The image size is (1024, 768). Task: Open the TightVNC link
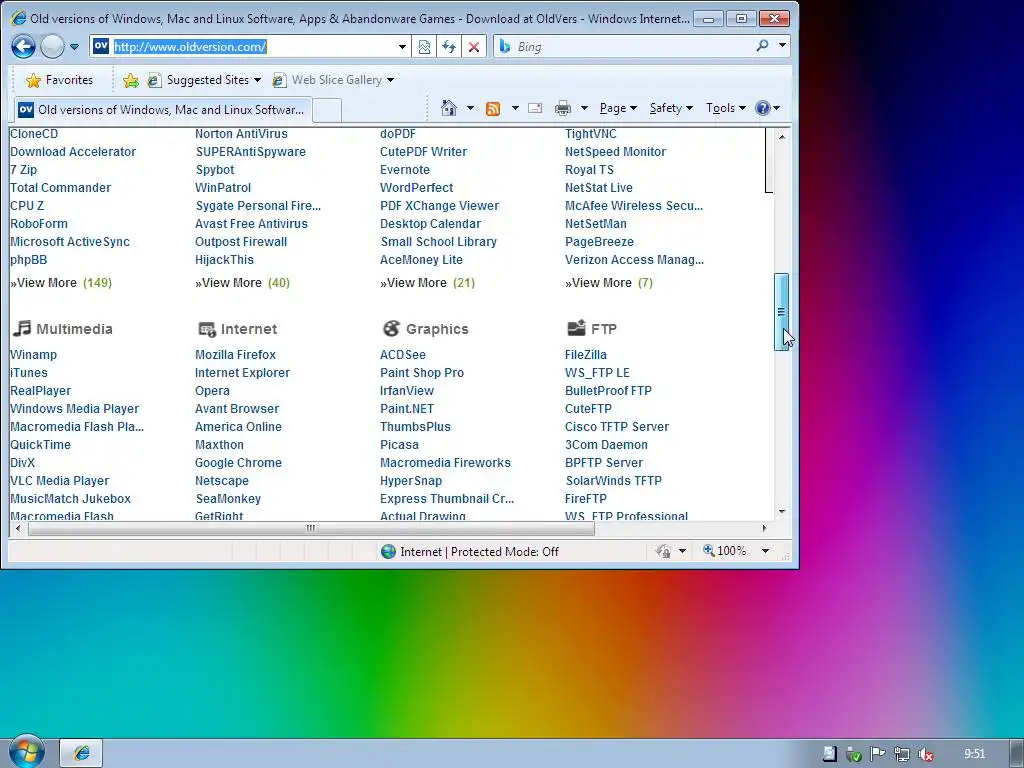[590, 134]
